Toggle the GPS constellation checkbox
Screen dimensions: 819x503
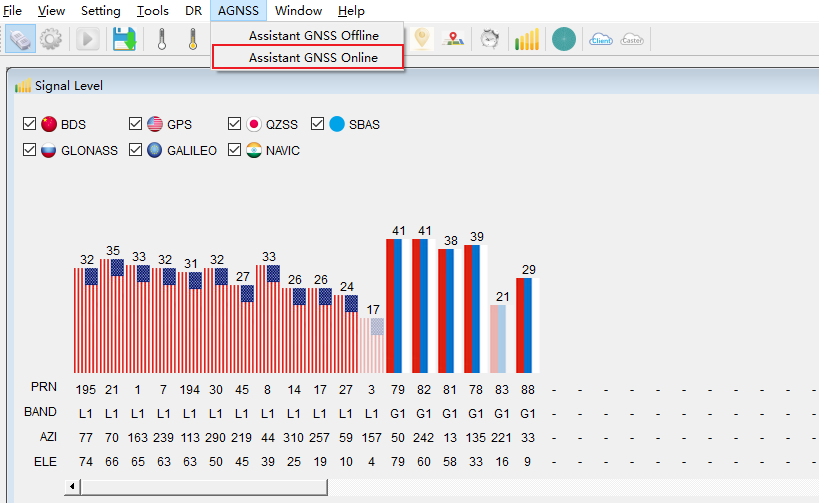pos(136,124)
